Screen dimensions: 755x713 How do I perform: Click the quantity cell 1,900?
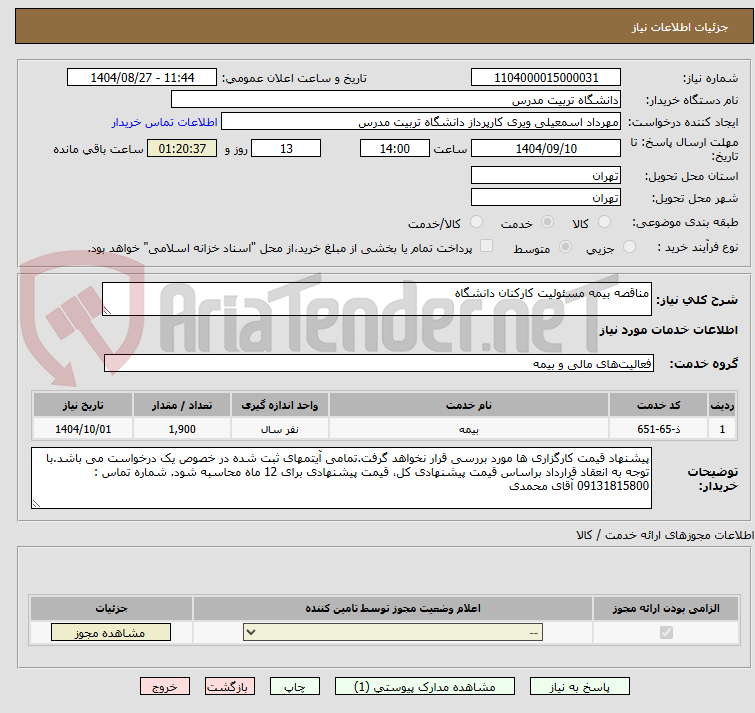[182, 428]
